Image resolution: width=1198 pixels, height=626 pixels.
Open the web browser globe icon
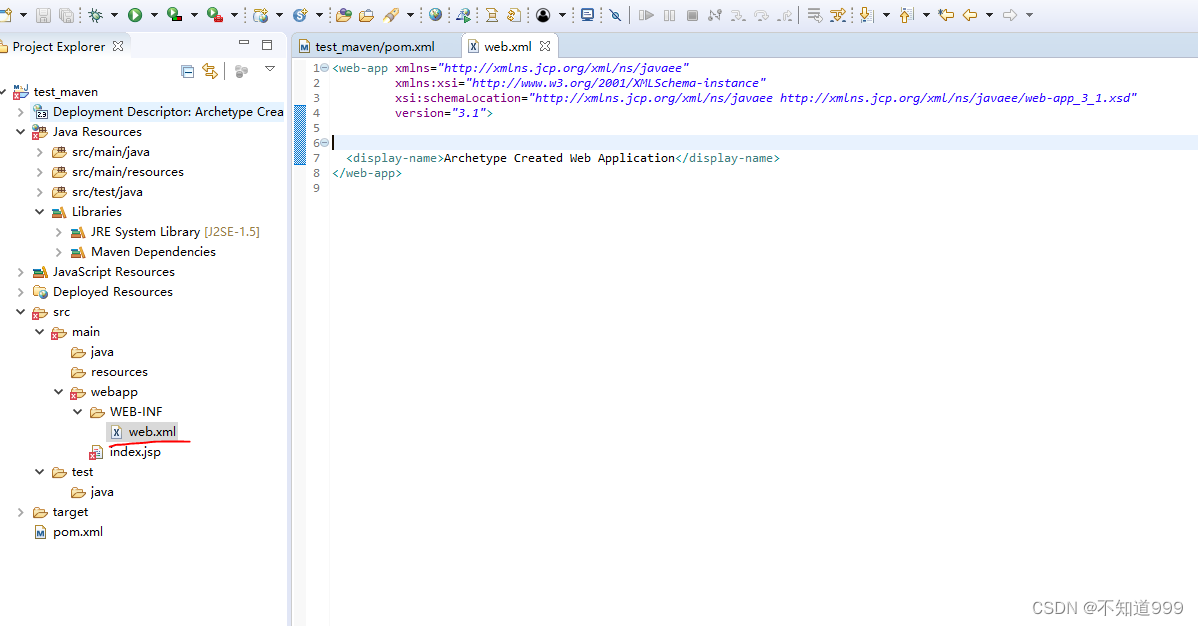click(435, 15)
